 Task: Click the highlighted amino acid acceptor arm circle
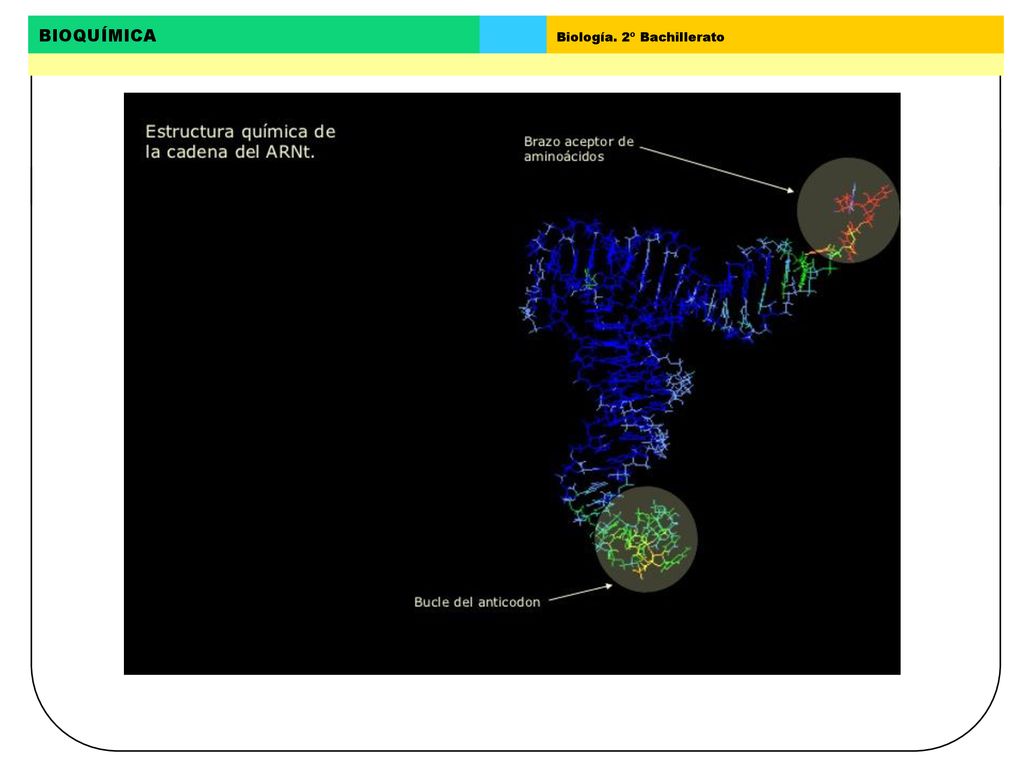pos(848,210)
